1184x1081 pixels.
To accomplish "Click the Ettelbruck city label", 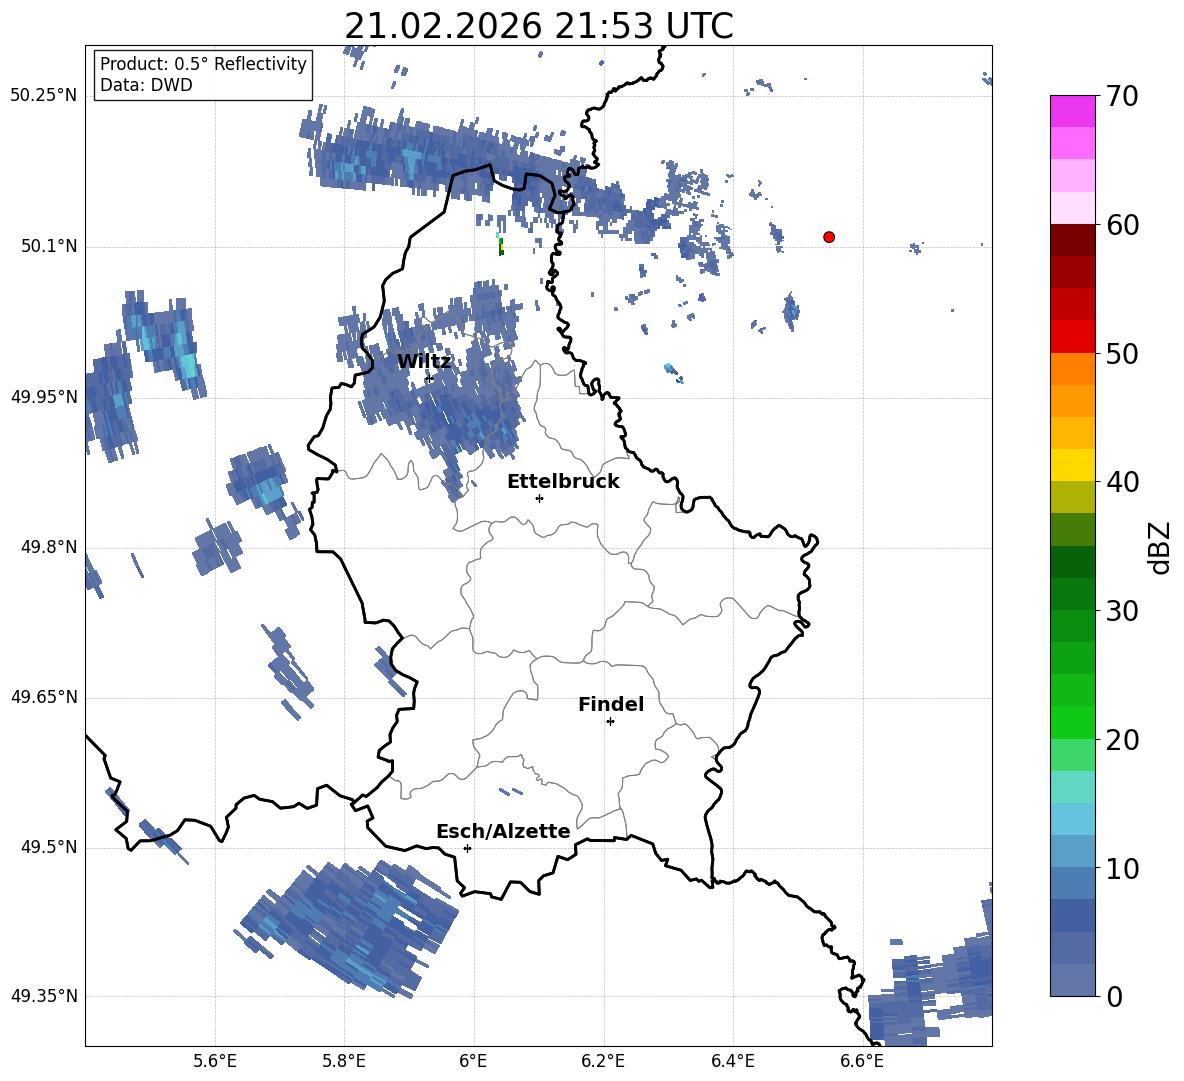I will [563, 481].
